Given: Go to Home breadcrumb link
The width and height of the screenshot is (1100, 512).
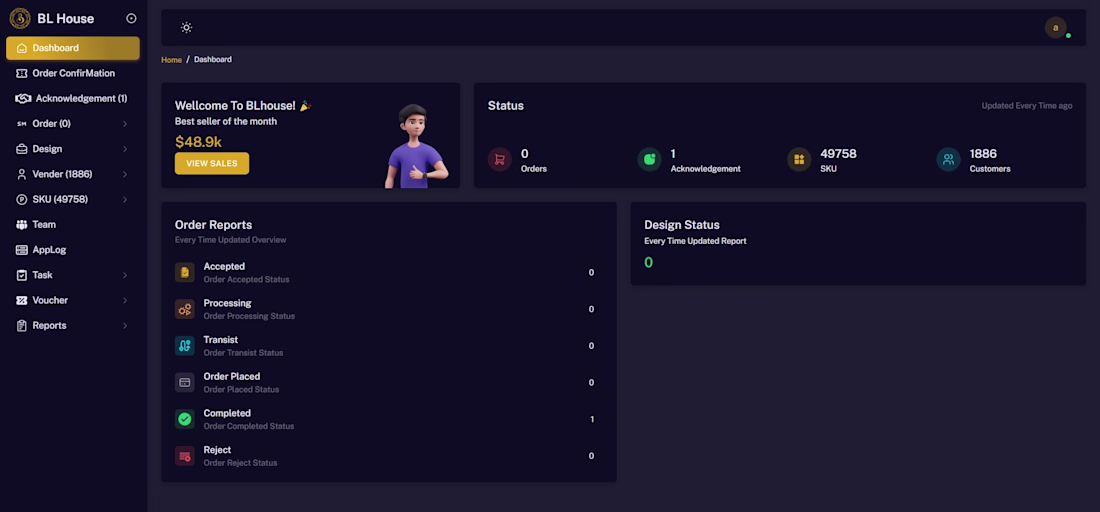Looking at the screenshot, I should pyautogui.click(x=171, y=60).
